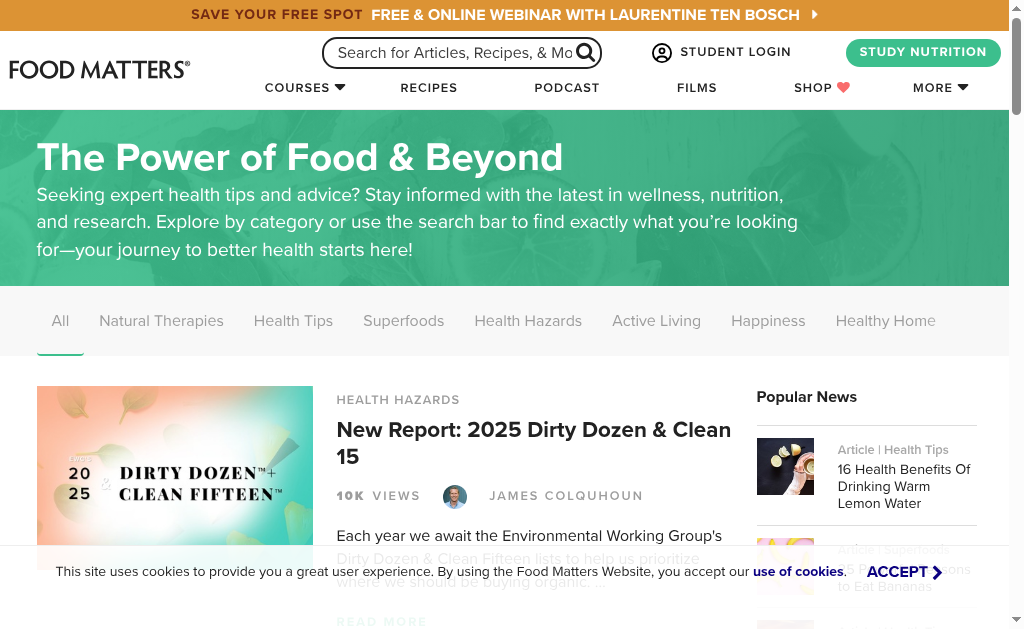The width and height of the screenshot is (1024, 629).
Task: Switch to the Active Living tab
Action: 656,321
